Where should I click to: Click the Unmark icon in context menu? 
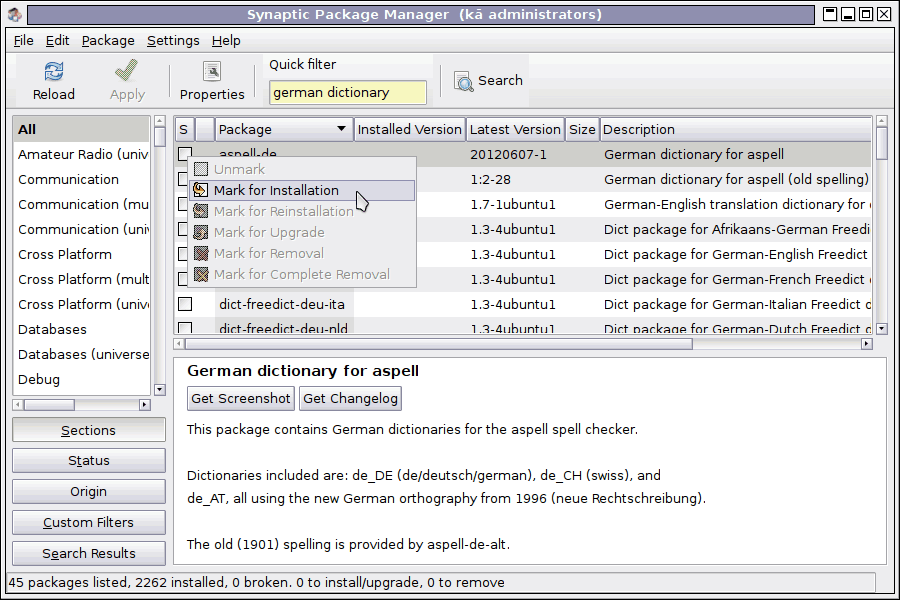coord(200,169)
